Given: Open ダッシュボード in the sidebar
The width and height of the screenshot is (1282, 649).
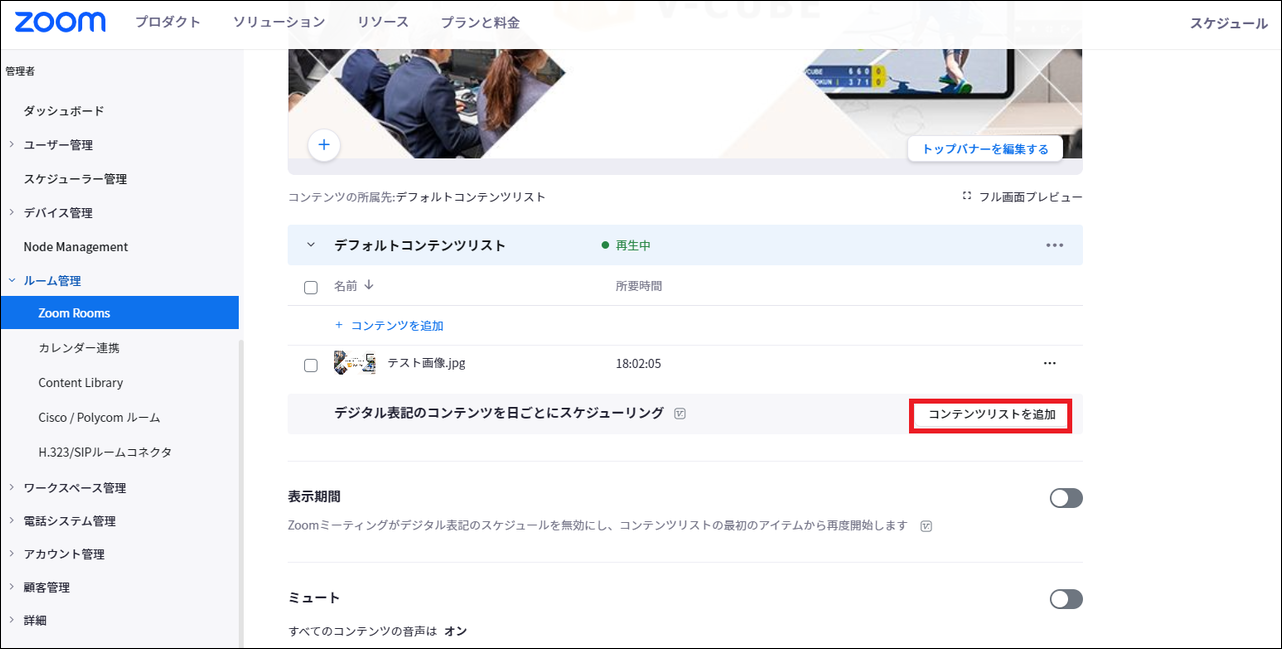Looking at the screenshot, I should 64,111.
